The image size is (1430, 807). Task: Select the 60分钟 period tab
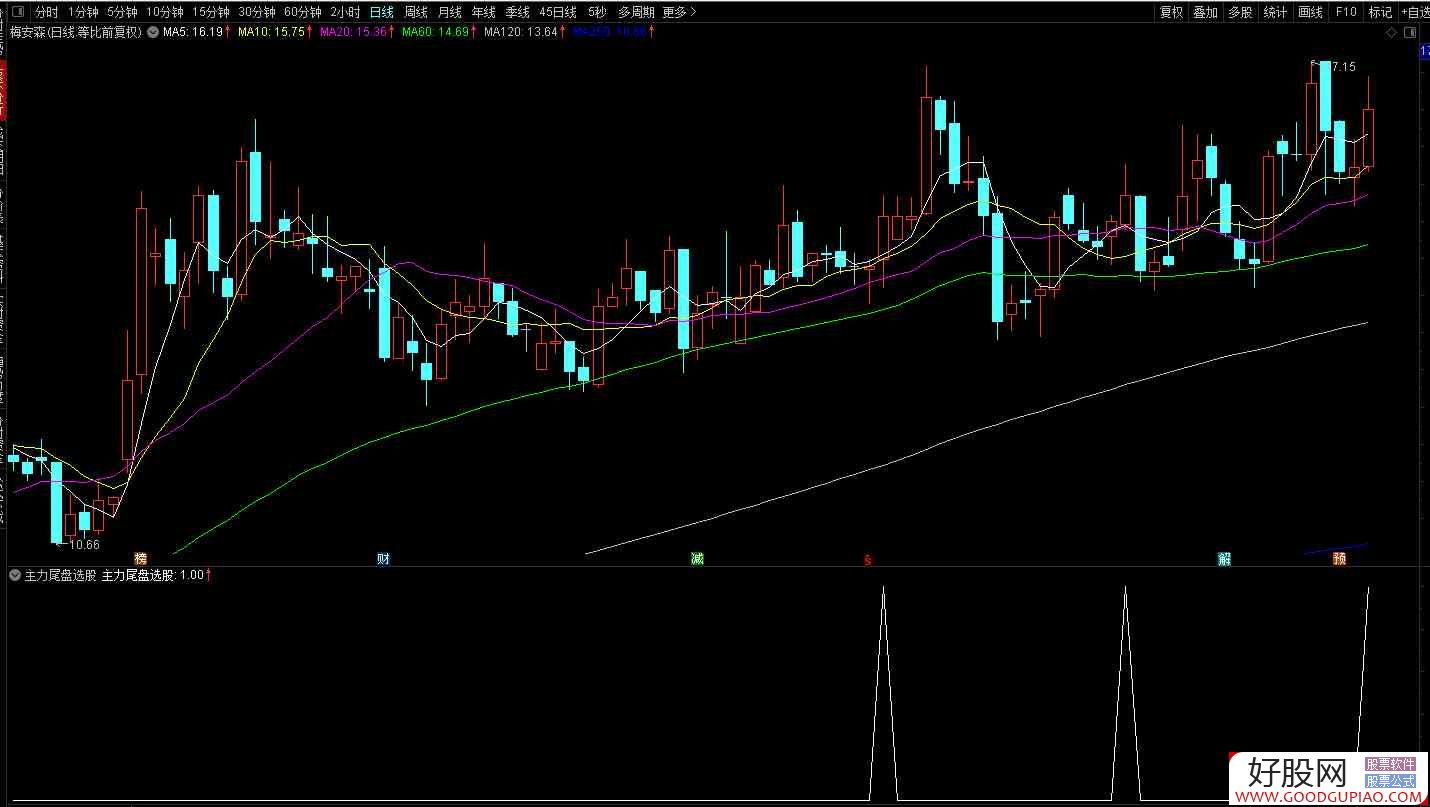click(x=302, y=12)
